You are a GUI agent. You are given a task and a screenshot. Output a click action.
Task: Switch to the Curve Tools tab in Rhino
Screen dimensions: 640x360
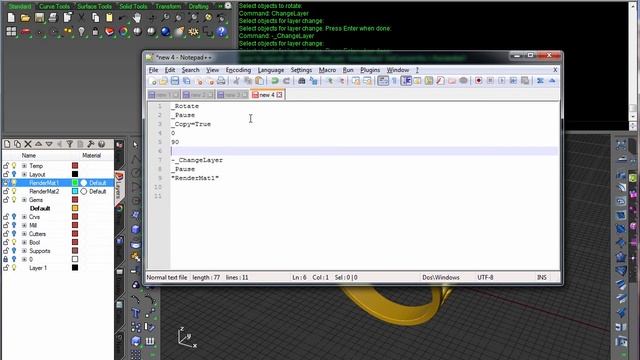pyautogui.click(x=54, y=6)
